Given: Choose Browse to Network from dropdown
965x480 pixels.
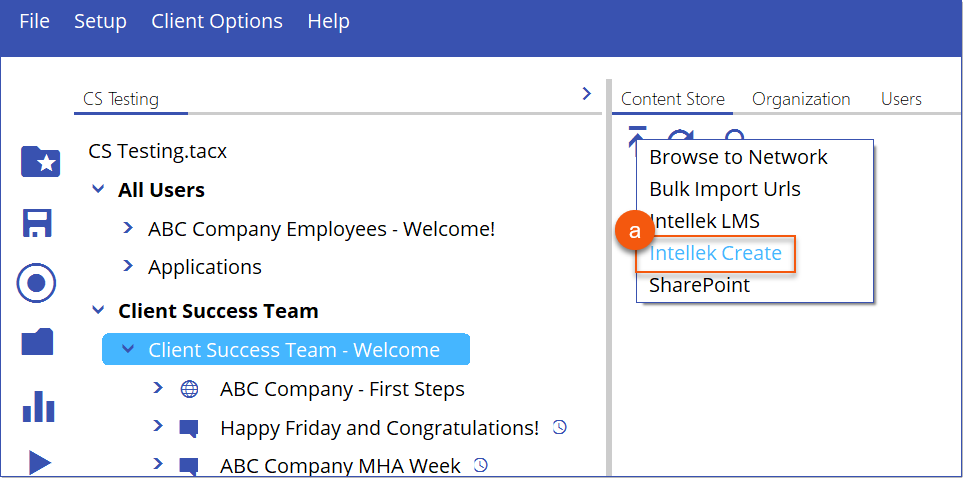Looking at the screenshot, I should (739, 157).
